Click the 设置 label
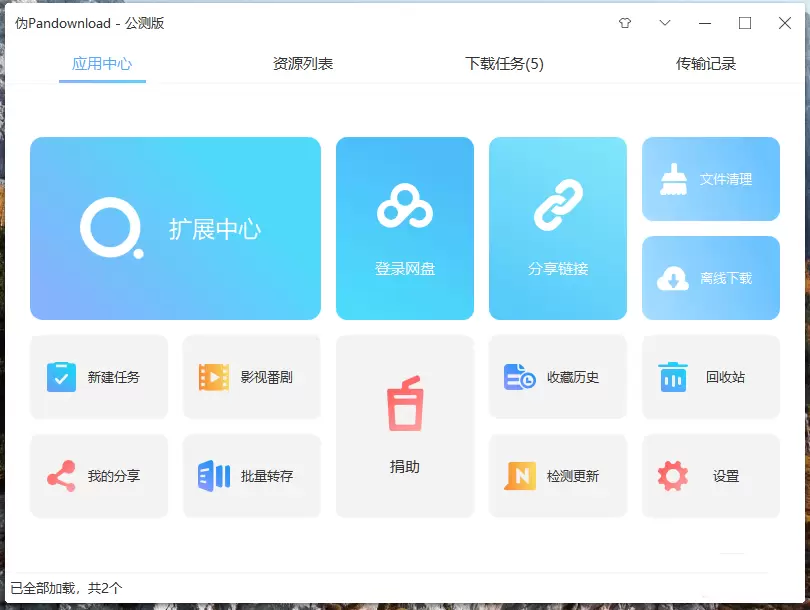 click(726, 476)
